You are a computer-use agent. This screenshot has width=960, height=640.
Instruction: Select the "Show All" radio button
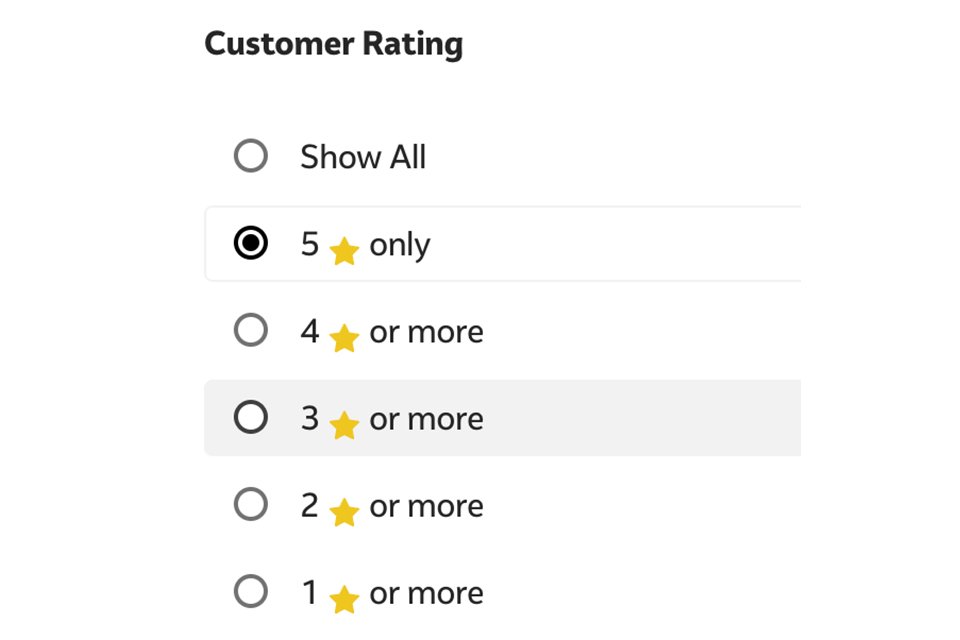(x=251, y=156)
